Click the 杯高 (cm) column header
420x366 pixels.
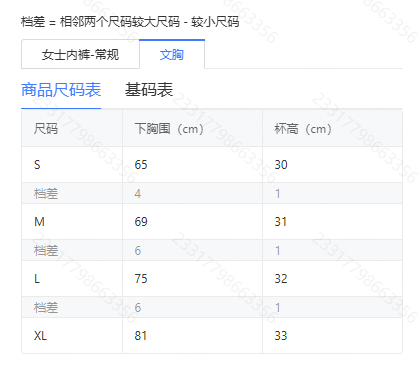303,129
